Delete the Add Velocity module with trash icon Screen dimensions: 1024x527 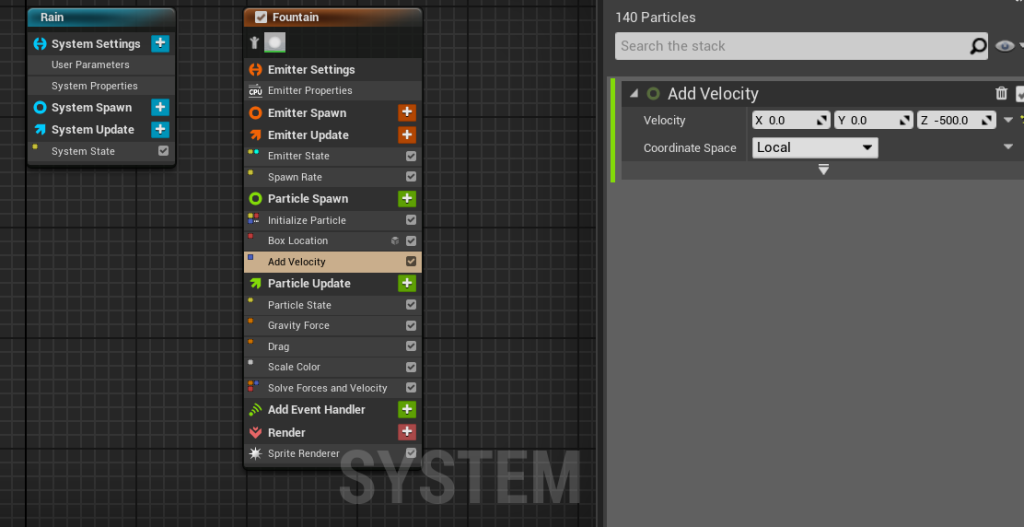click(x=1001, y=94)
